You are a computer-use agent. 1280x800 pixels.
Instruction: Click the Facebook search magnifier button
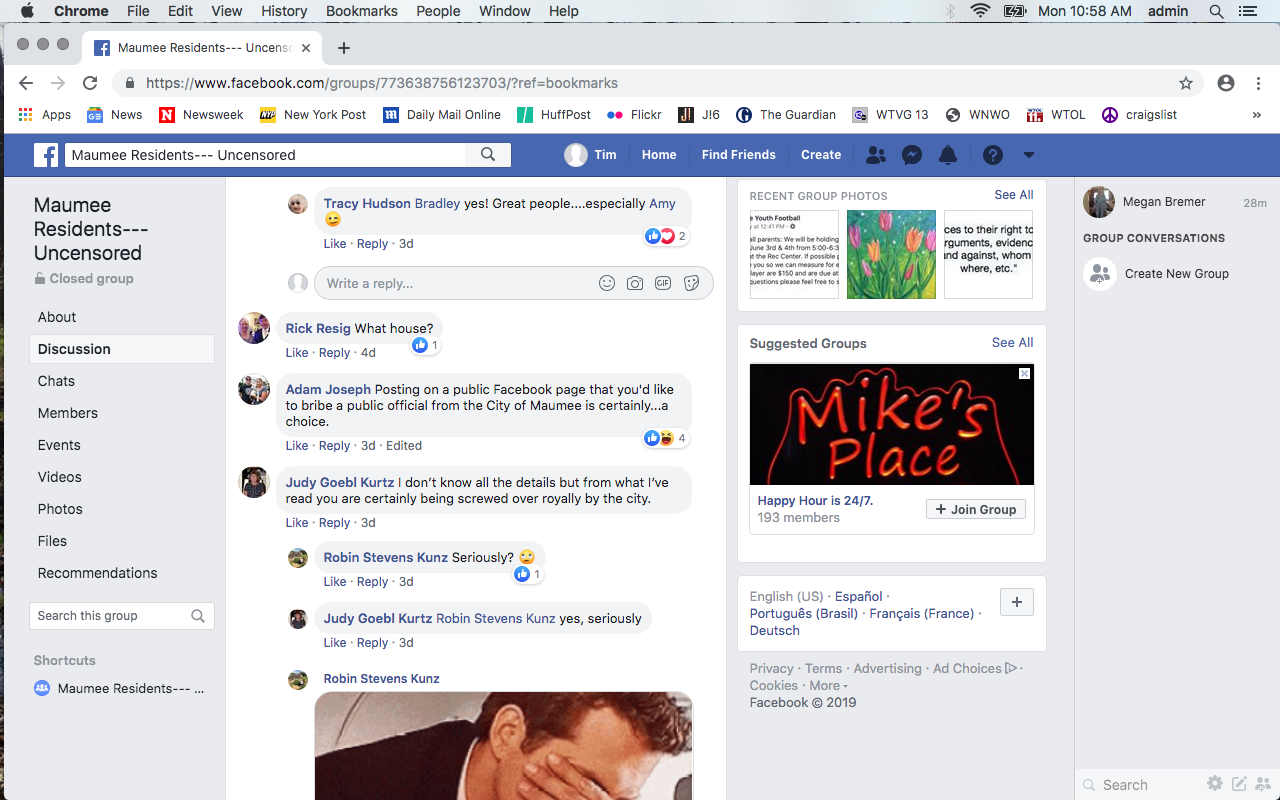click(488, 155)
